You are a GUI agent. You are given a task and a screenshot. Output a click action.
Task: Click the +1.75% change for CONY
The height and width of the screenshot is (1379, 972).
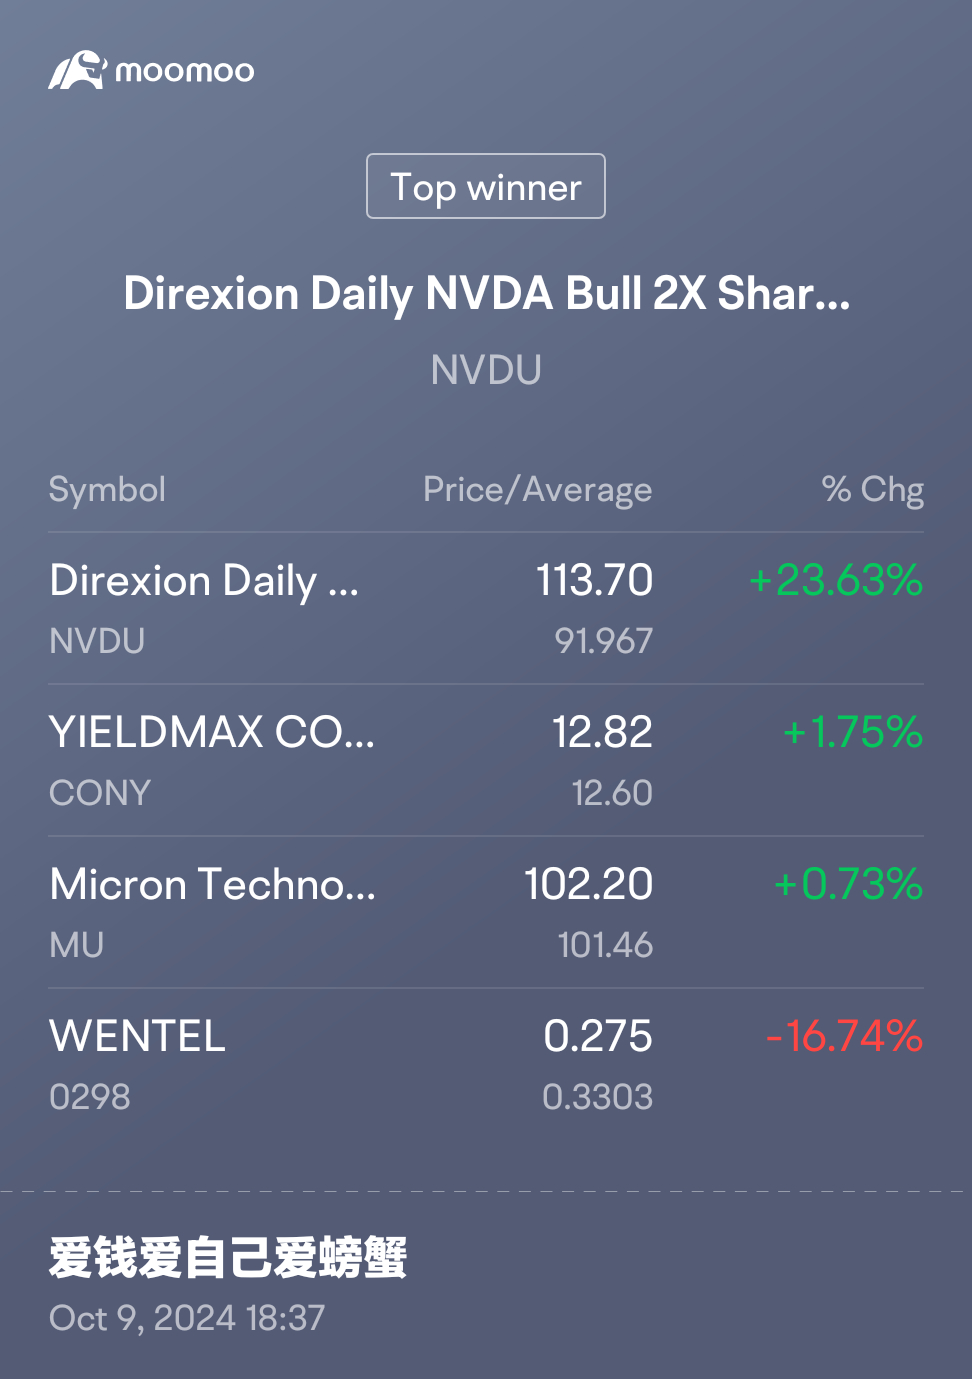pyautogui.click(x=853, y=732)
